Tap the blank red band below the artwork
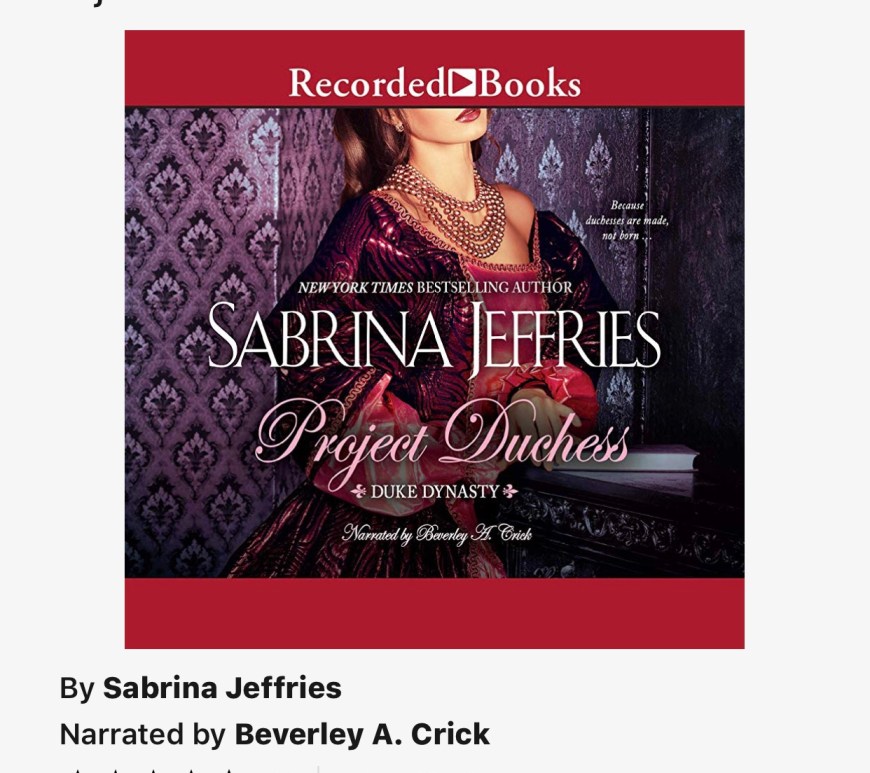 (434, 613)
